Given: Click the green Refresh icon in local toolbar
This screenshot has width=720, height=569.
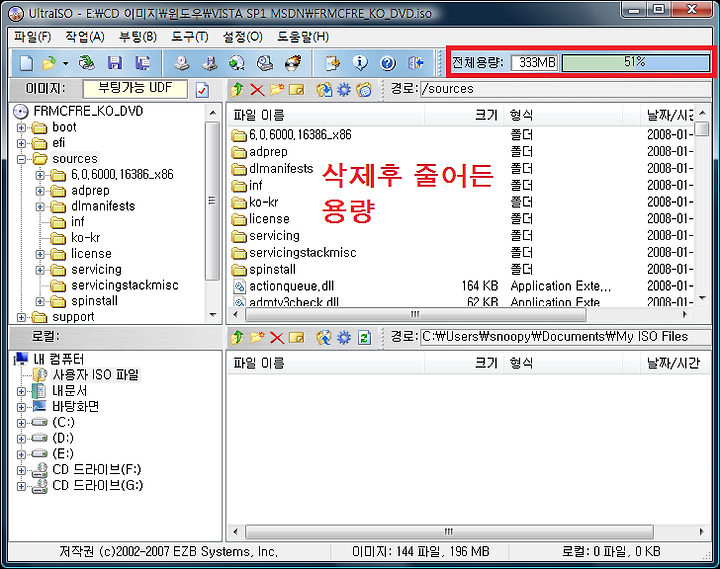Looking at the screenshot, I should click(x=364, y=338).
